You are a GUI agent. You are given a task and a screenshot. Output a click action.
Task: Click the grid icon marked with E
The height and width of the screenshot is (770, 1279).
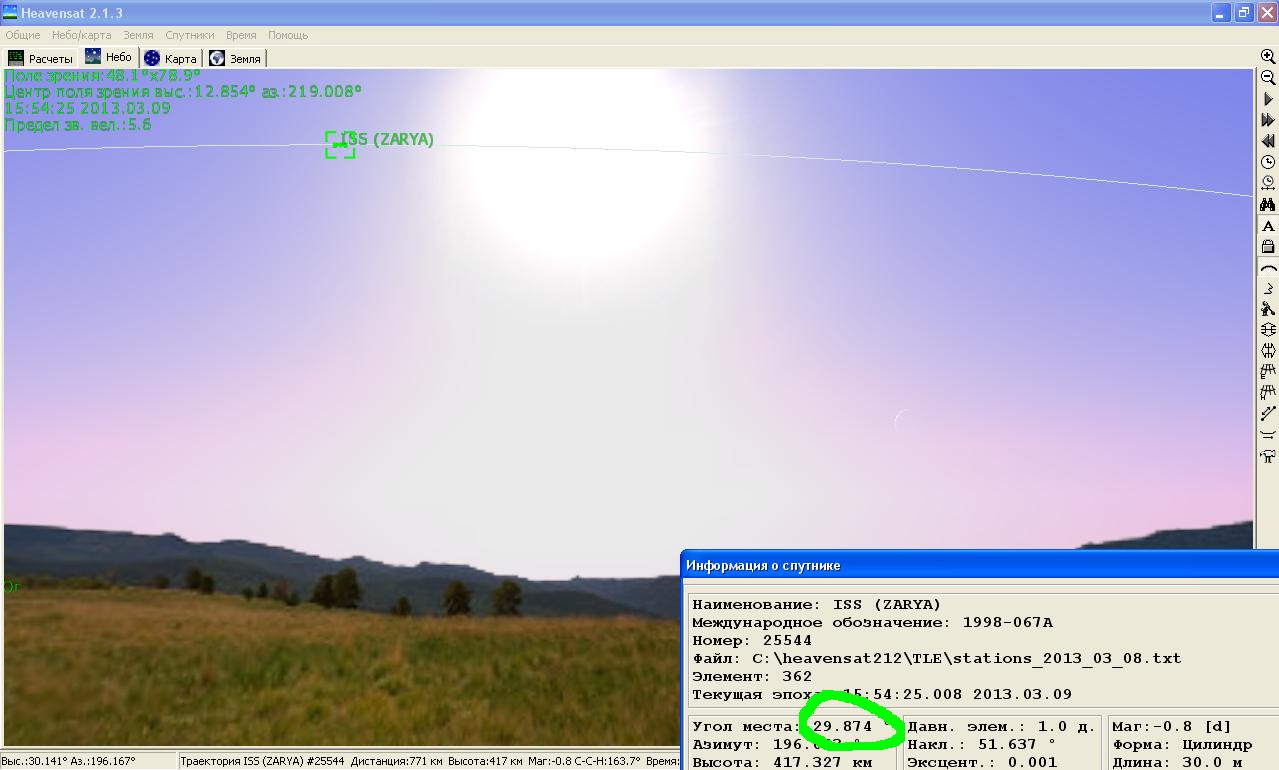pyautogui.click(x=1268, y=372)
